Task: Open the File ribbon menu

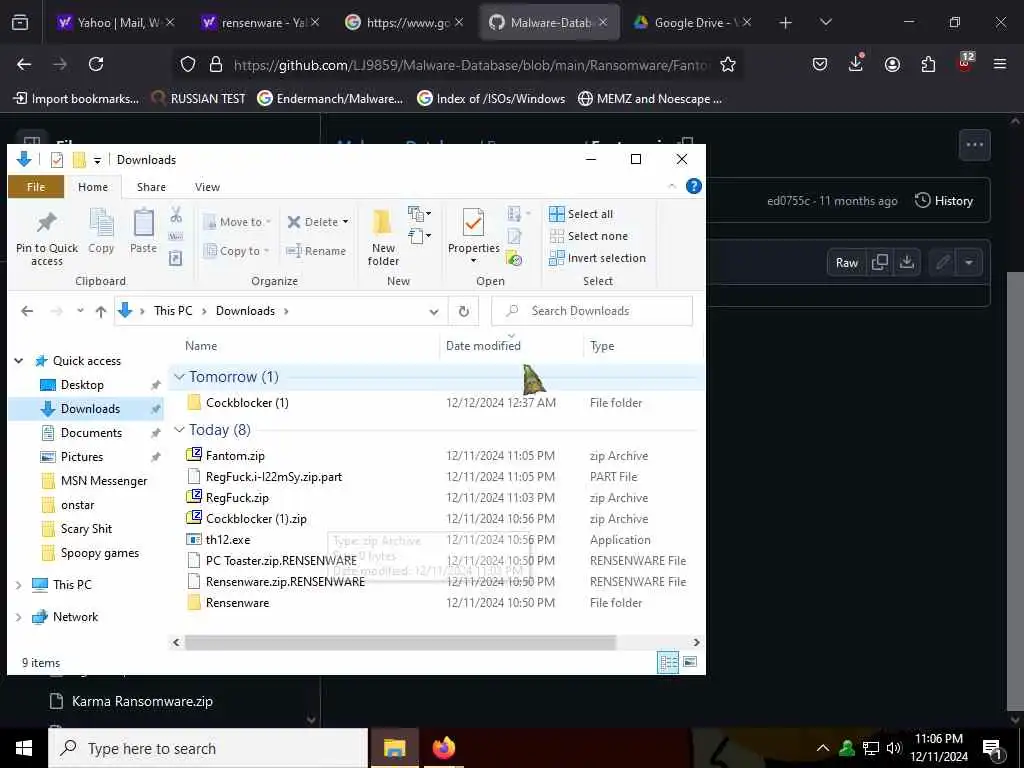Action: point(36,187)
